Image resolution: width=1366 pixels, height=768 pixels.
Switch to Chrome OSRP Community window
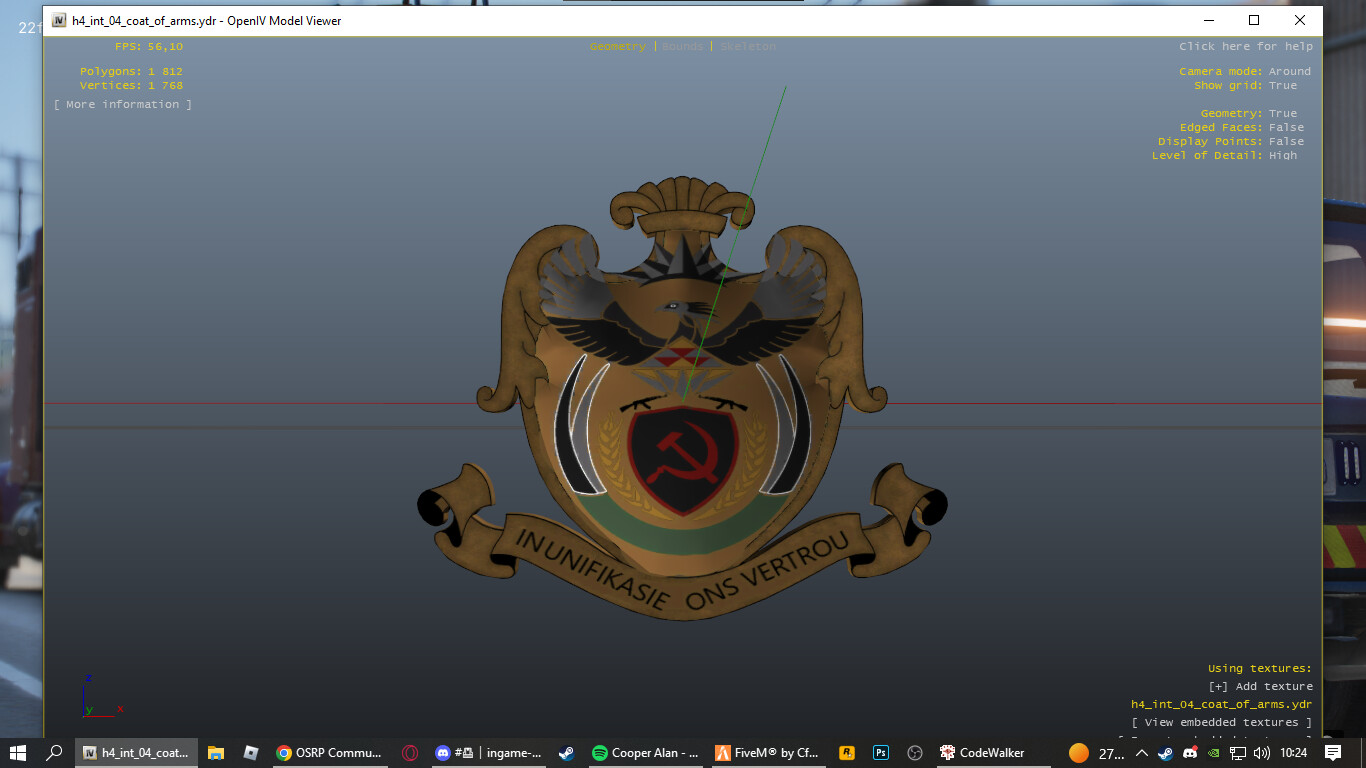[329, 752]
